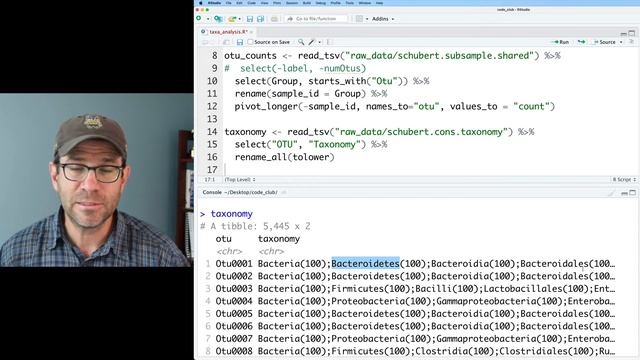Print the current file

tap(274, 19)
